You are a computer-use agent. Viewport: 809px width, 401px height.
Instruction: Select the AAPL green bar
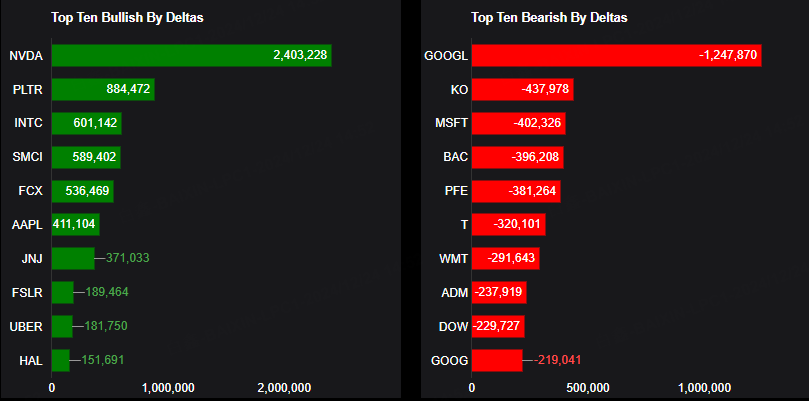(x=75, y=225)
